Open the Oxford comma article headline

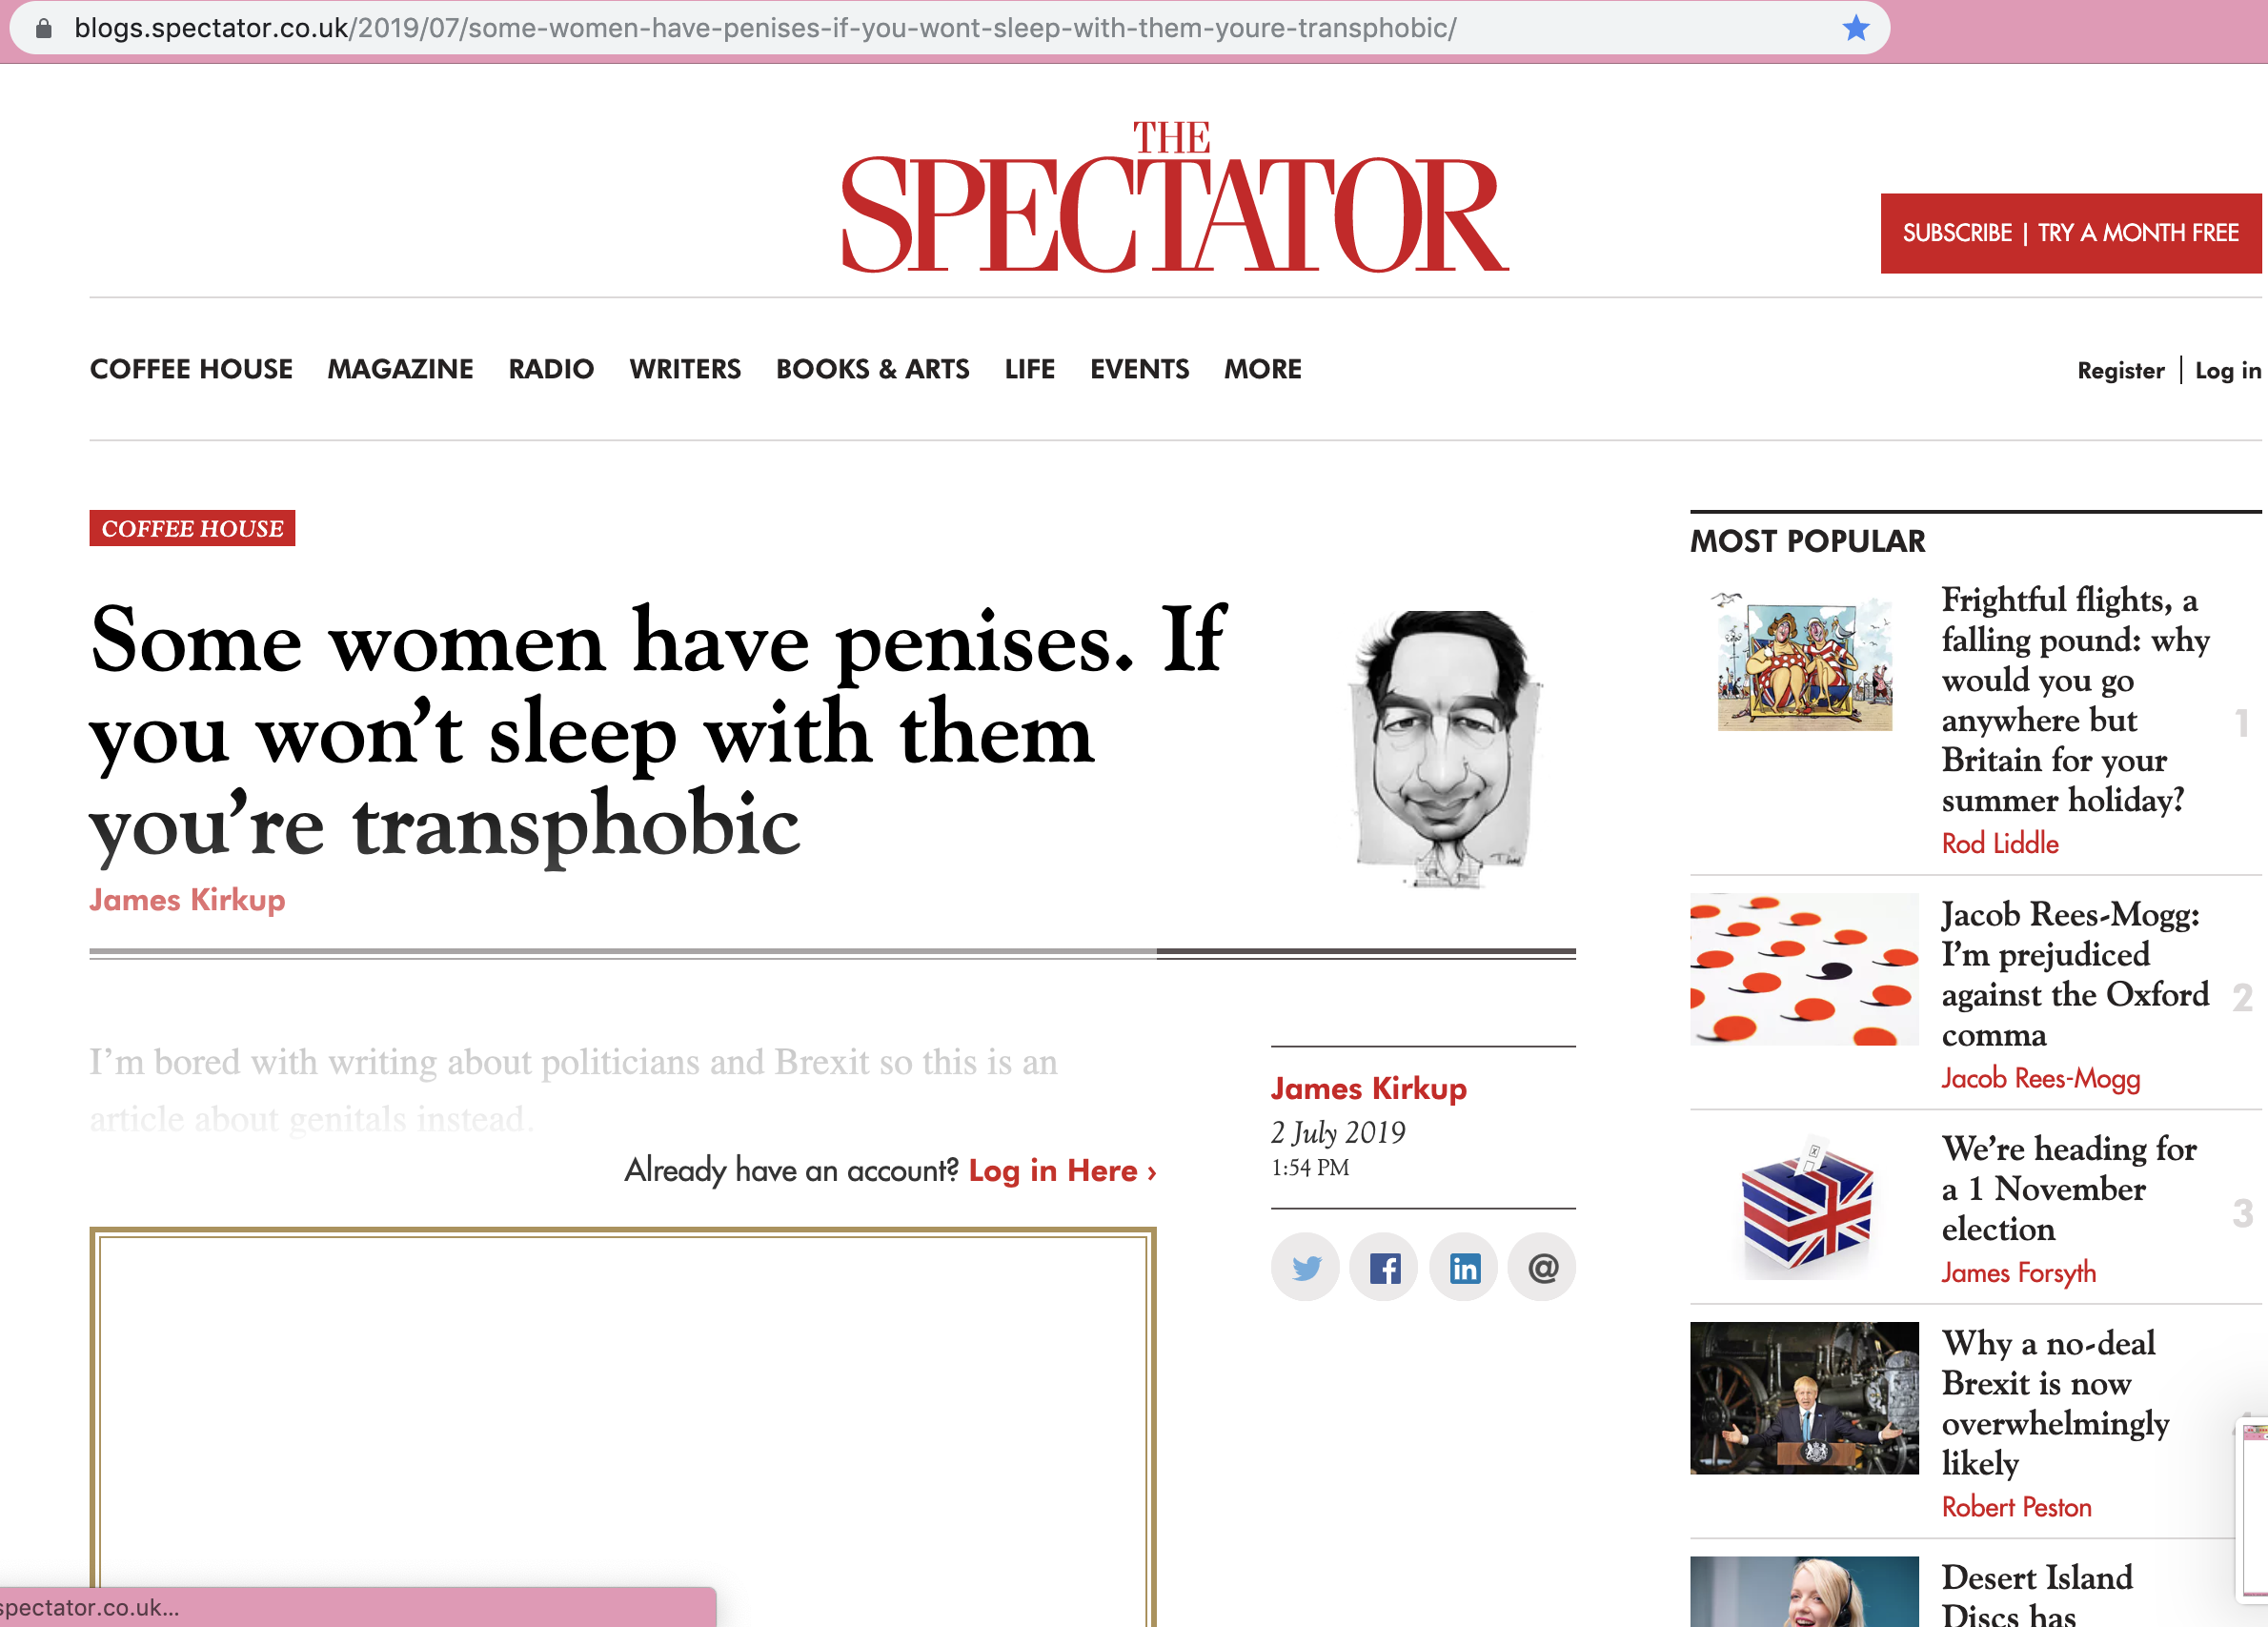pos(2075,974)
